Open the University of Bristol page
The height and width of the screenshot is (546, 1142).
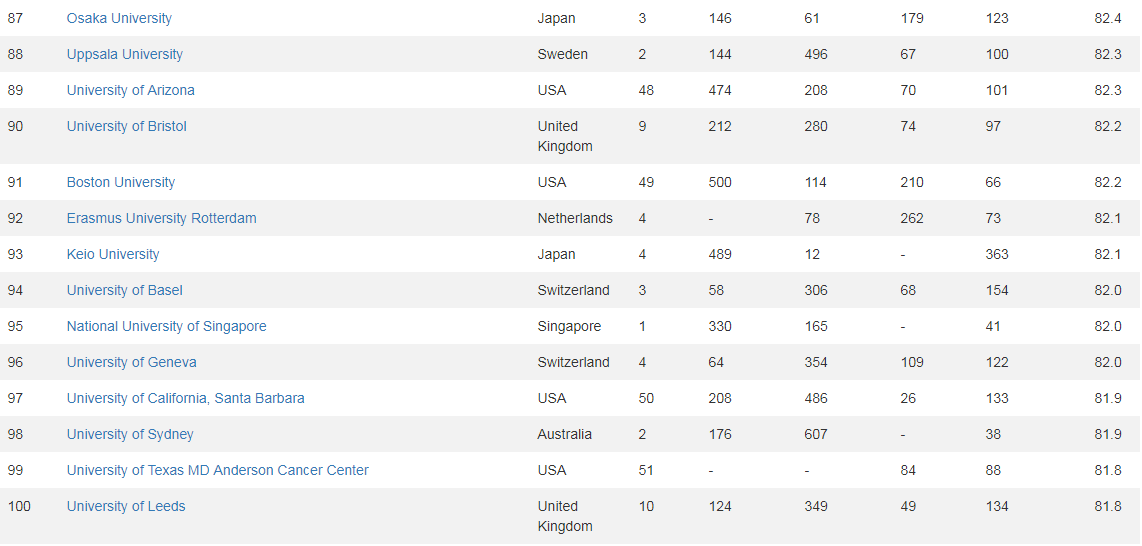(127, 127)
